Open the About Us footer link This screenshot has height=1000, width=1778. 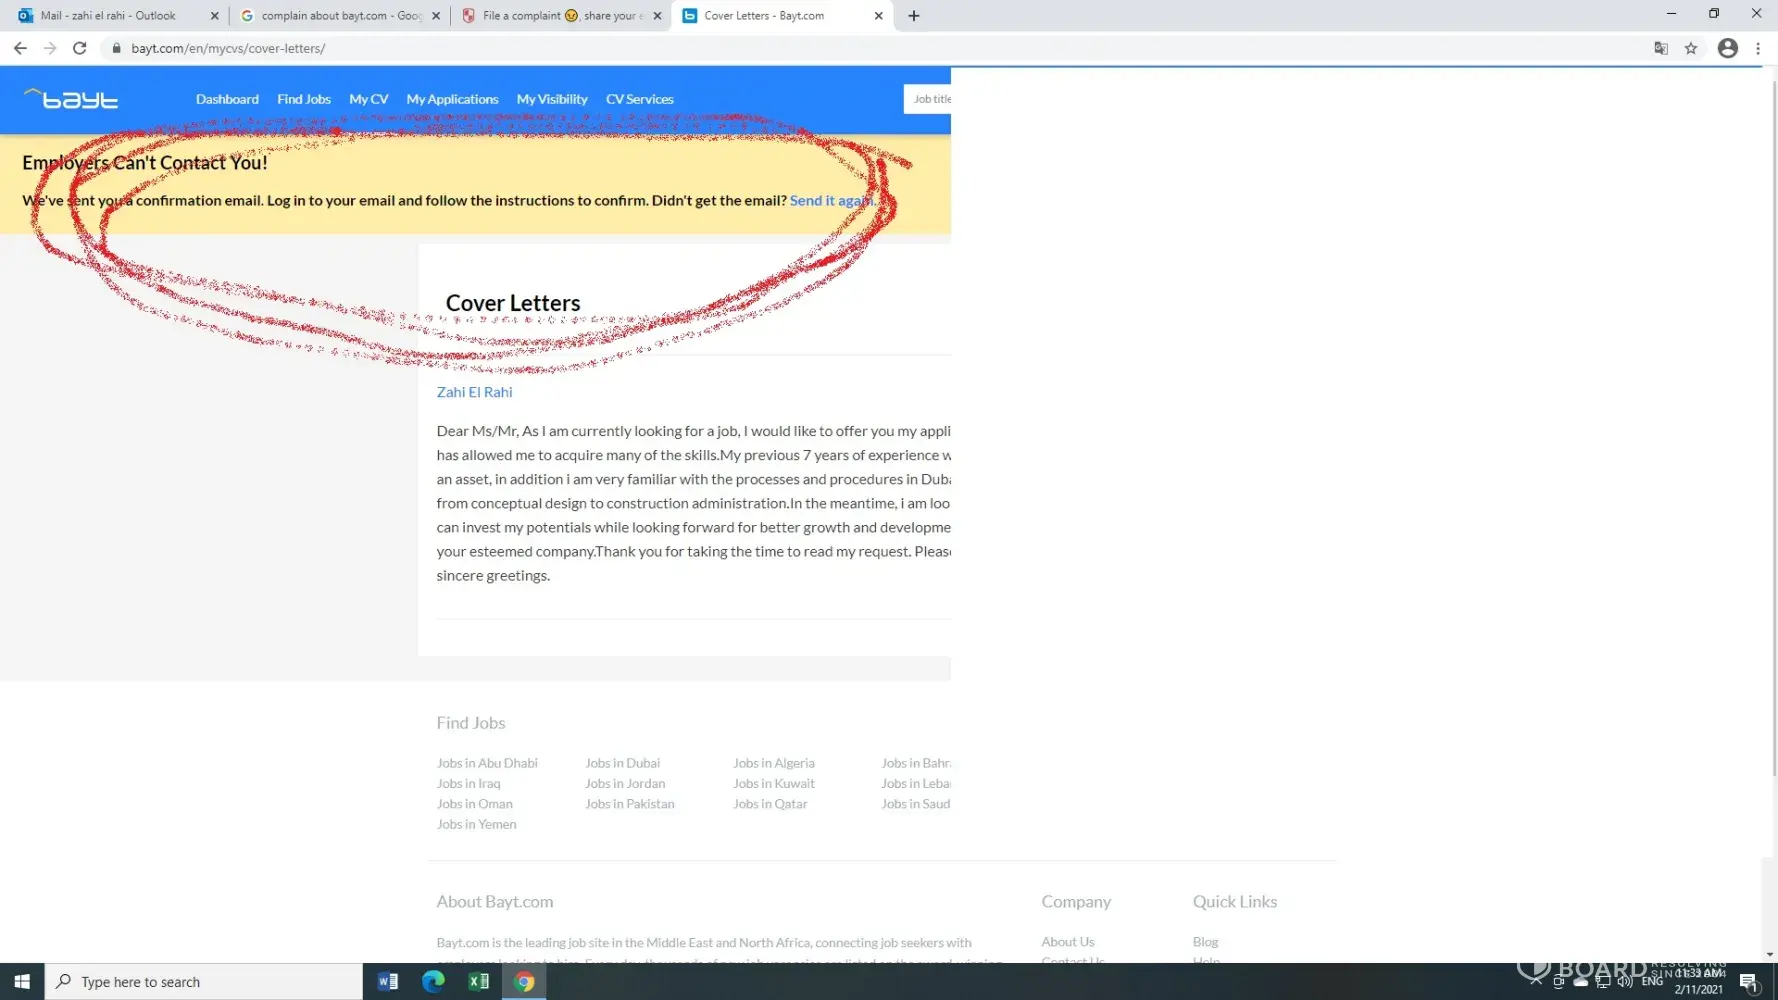(x=1068, y=942)
